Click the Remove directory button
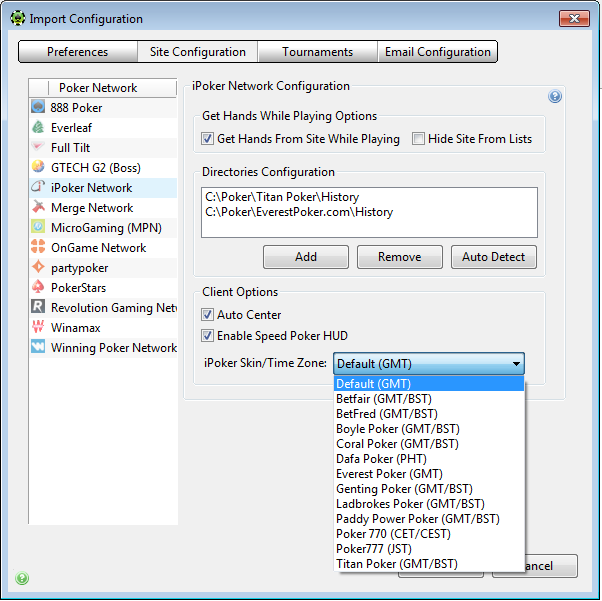Image resolution: width=602 pixels, height=601 pixels. (400, 257)
